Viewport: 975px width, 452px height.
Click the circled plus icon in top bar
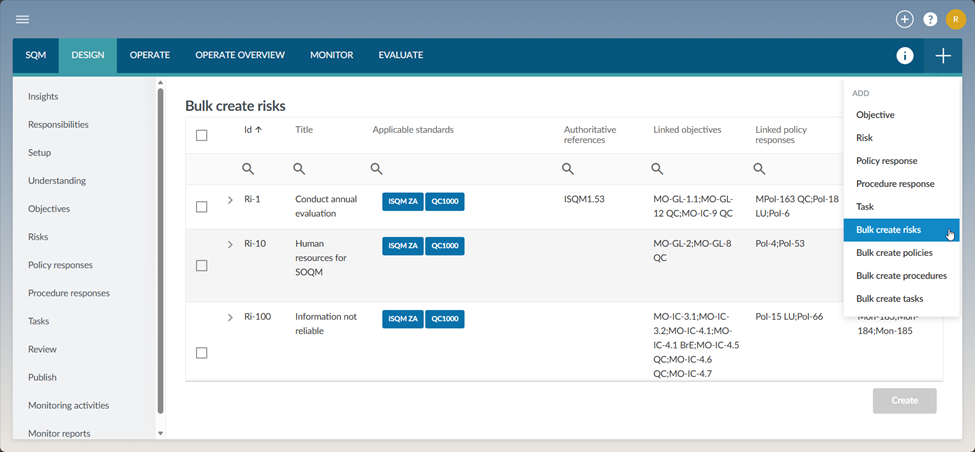pos(904,19)
